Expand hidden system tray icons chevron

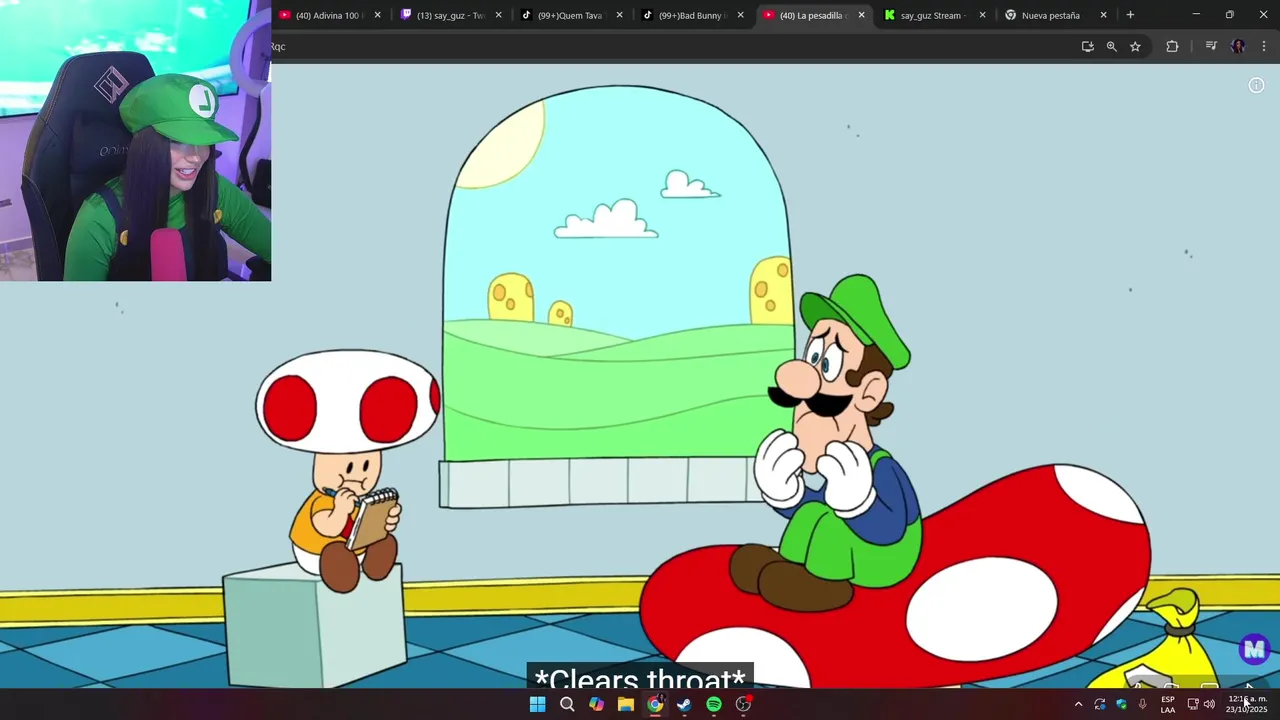(x=1078, y=704)
